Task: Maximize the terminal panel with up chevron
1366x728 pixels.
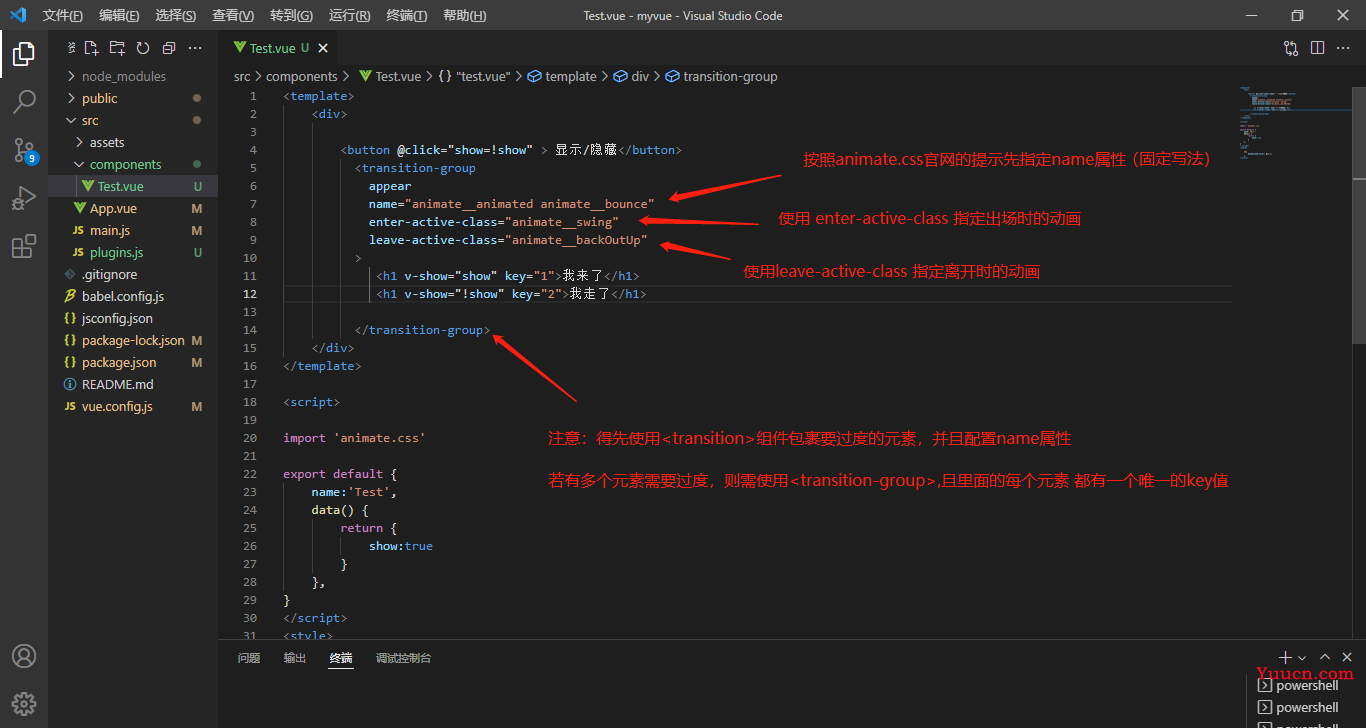Action: (1325, 657)
